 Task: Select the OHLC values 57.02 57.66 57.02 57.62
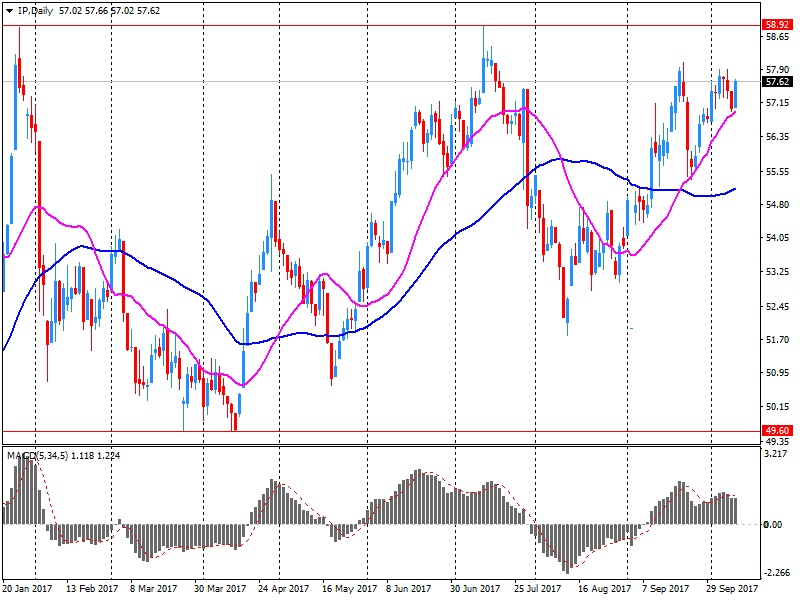pos(109,11)
